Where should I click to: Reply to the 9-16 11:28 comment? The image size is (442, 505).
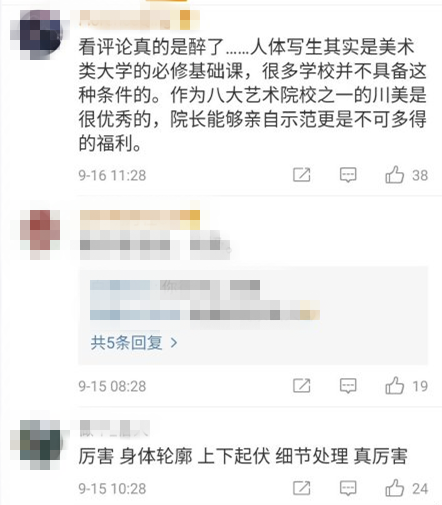348,175
